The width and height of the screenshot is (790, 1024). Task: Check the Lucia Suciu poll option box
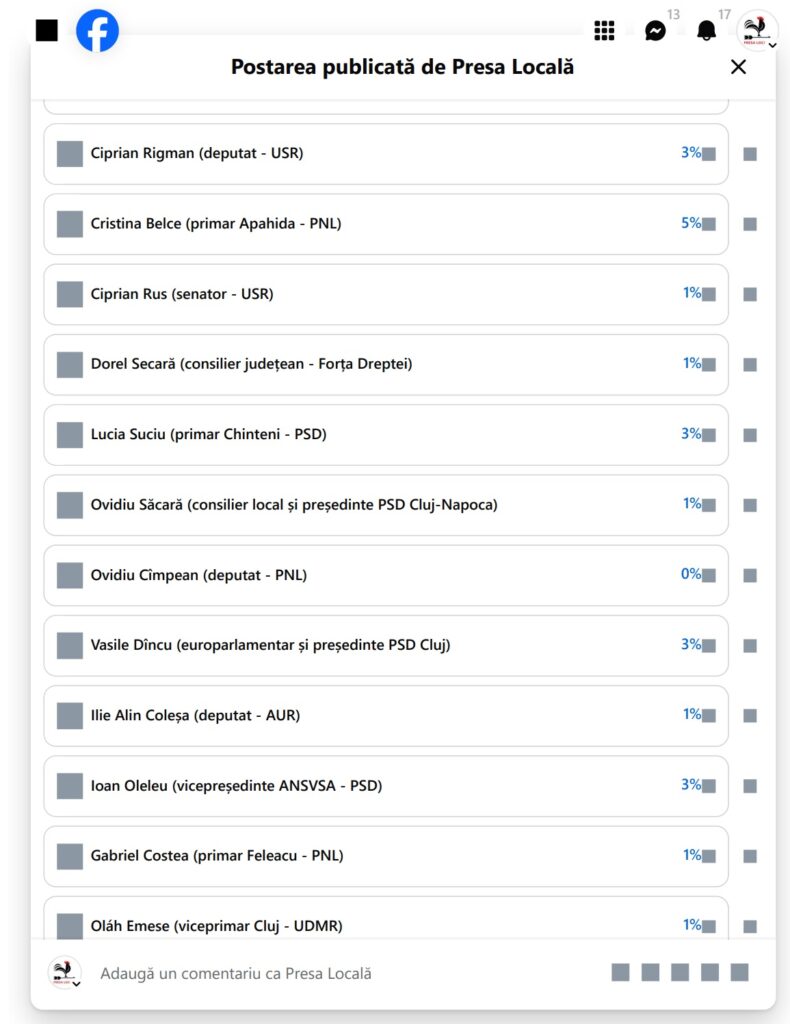70,435
